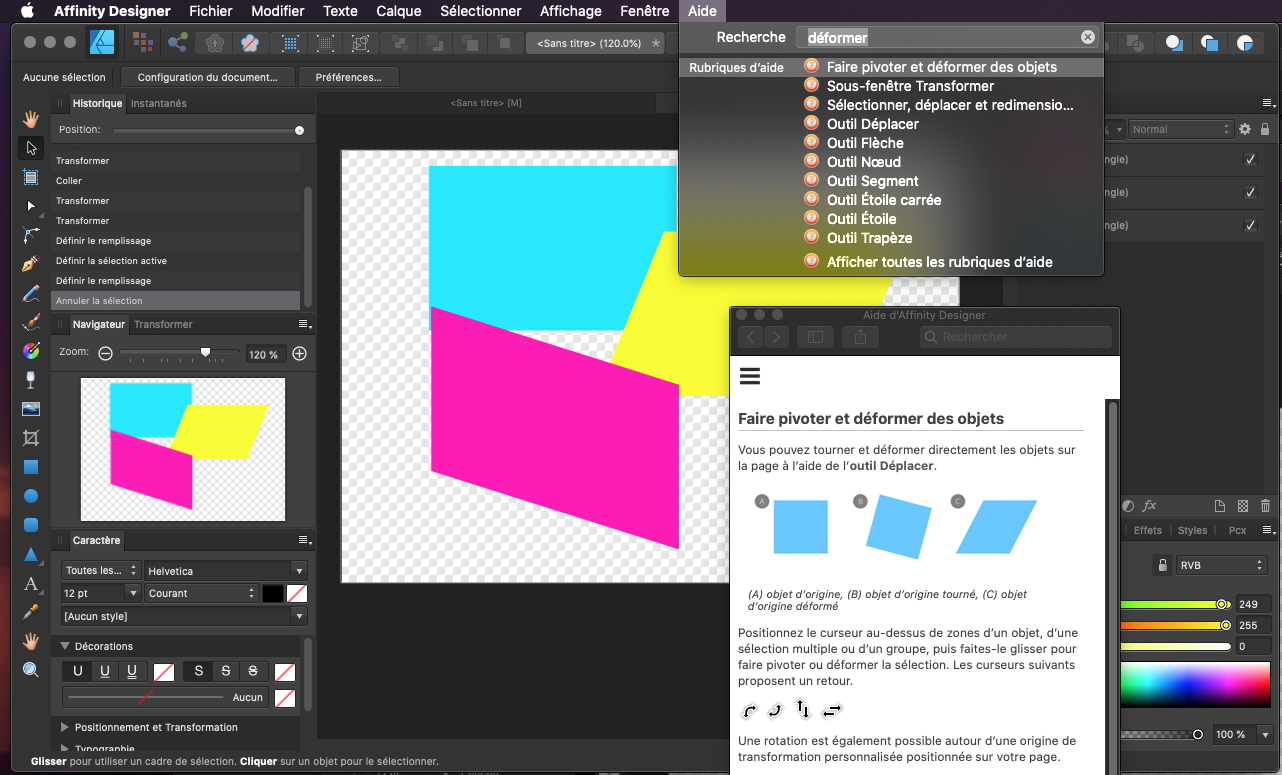The height and width of the screenshot is (775, 1282).
Task: Switch to Pixel persona icon
Action: tap(143, 43)
